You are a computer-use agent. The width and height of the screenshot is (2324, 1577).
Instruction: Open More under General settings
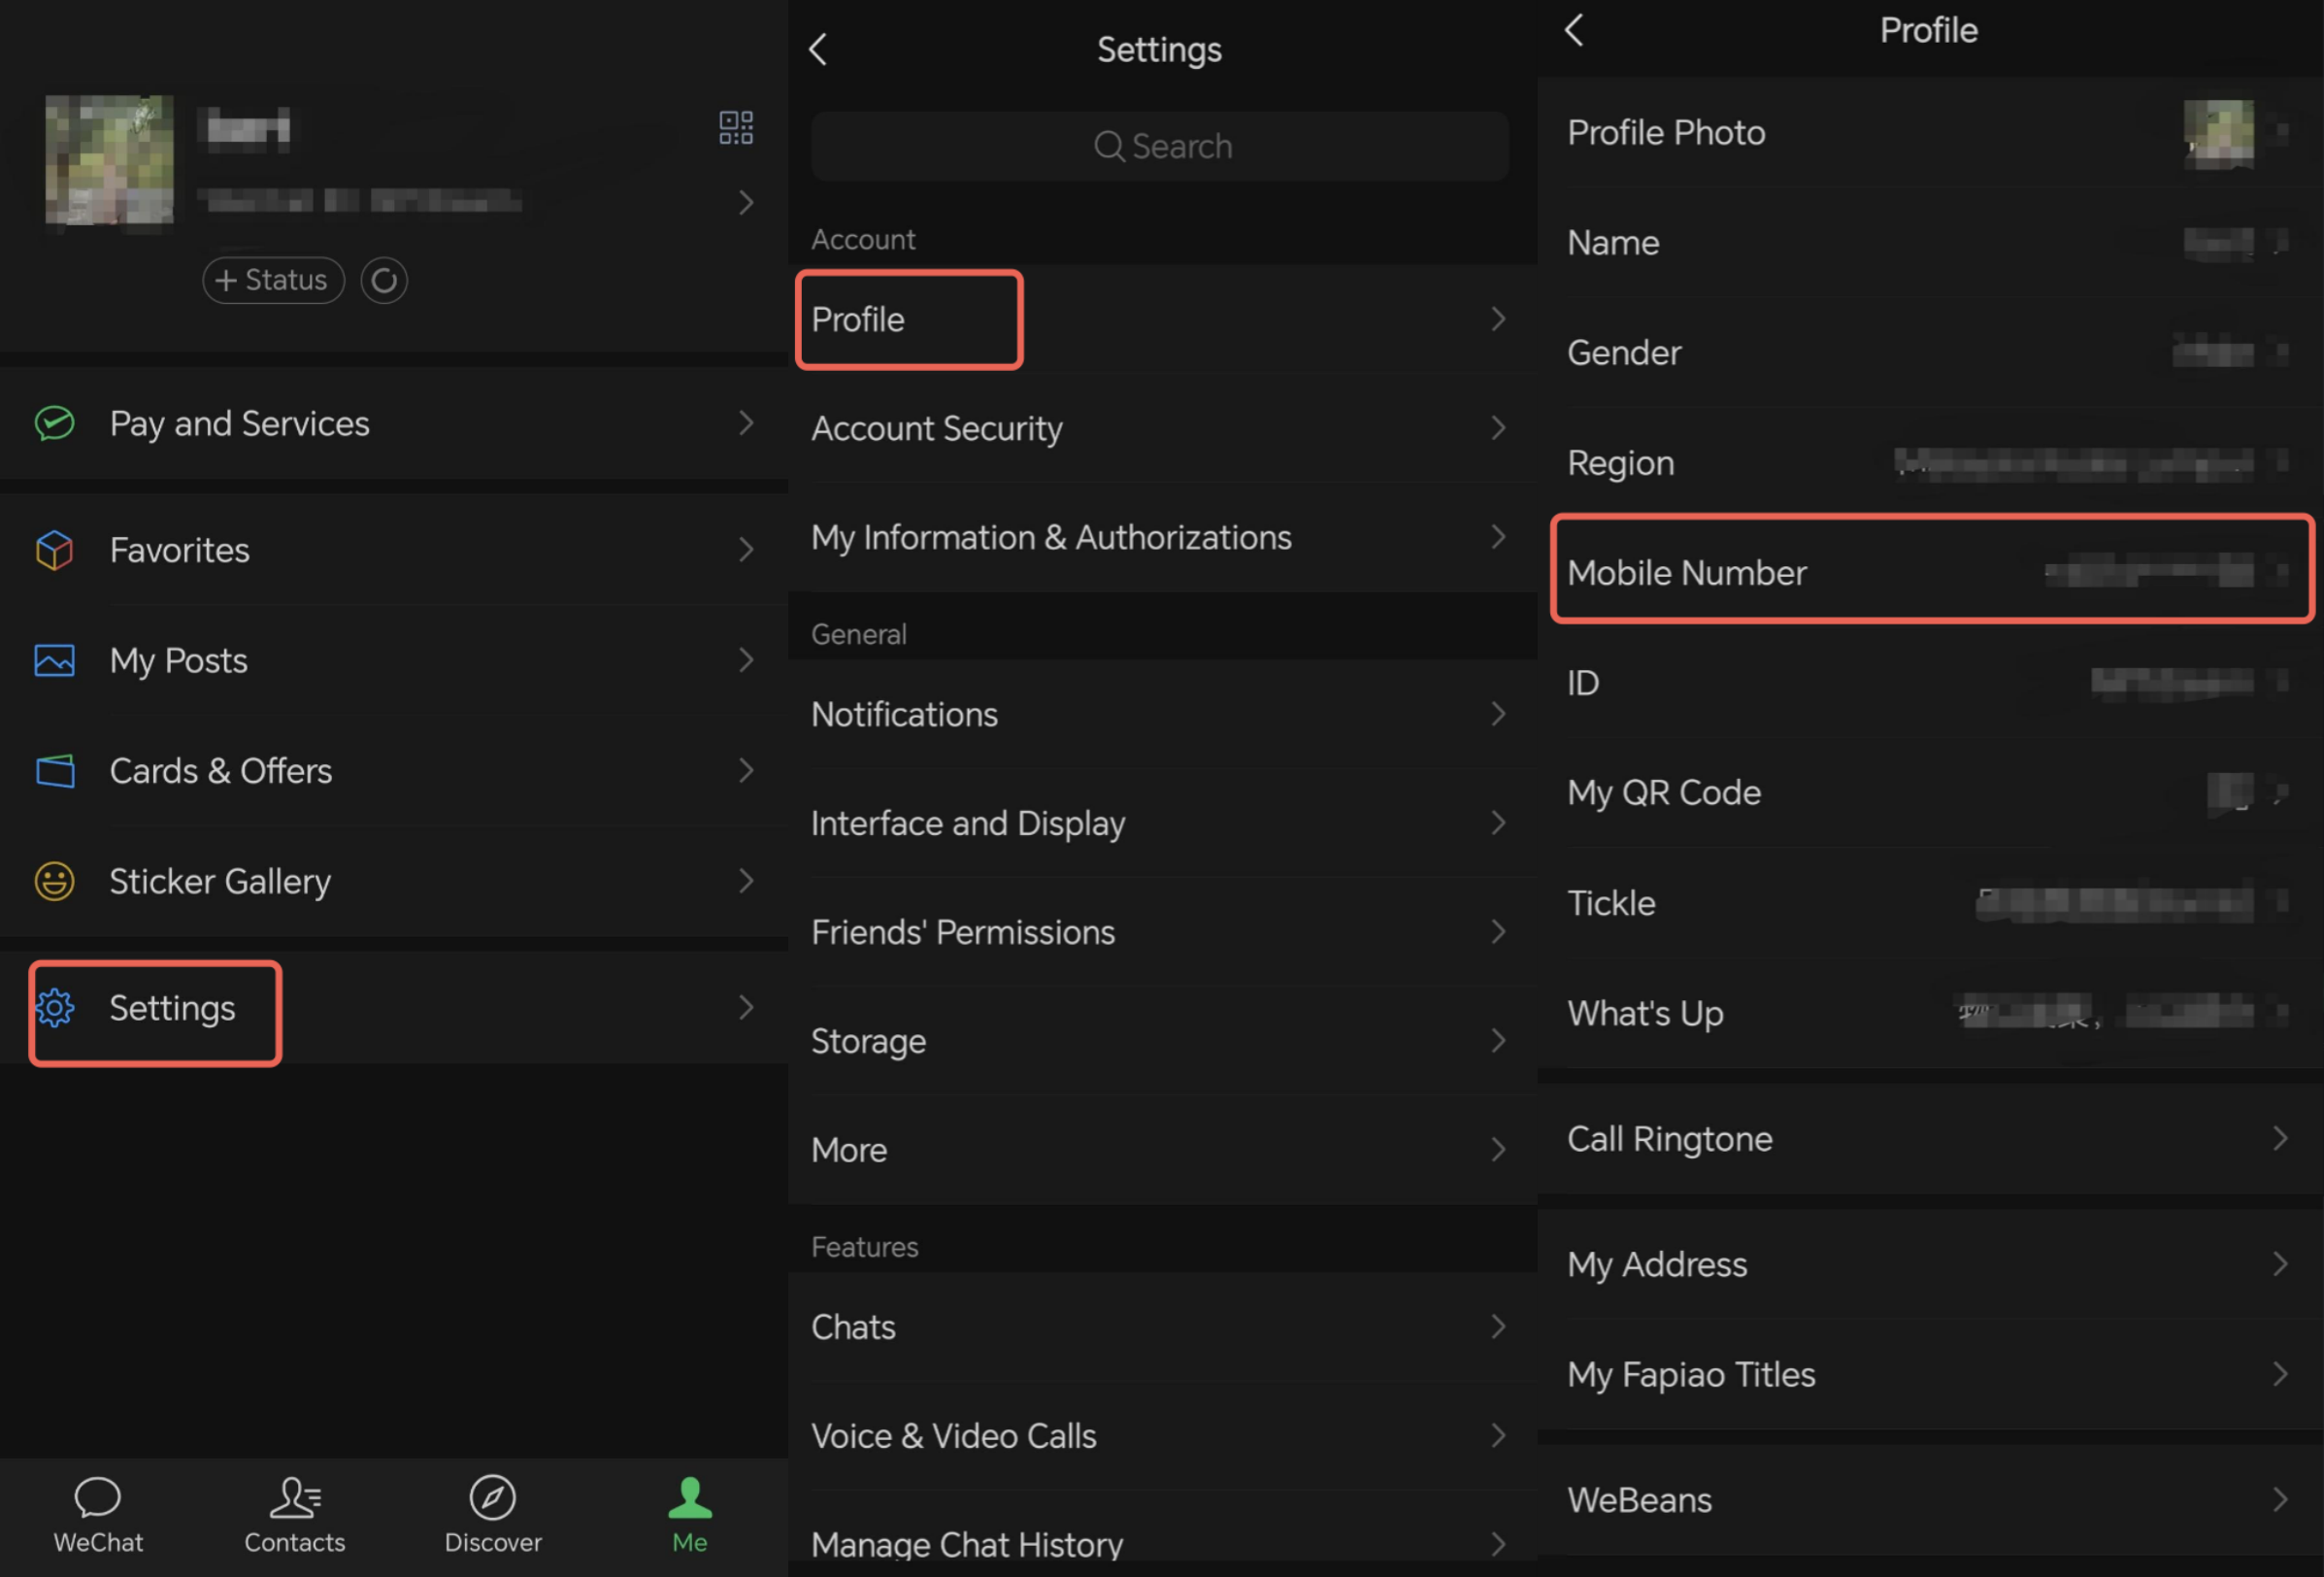1162,1150
